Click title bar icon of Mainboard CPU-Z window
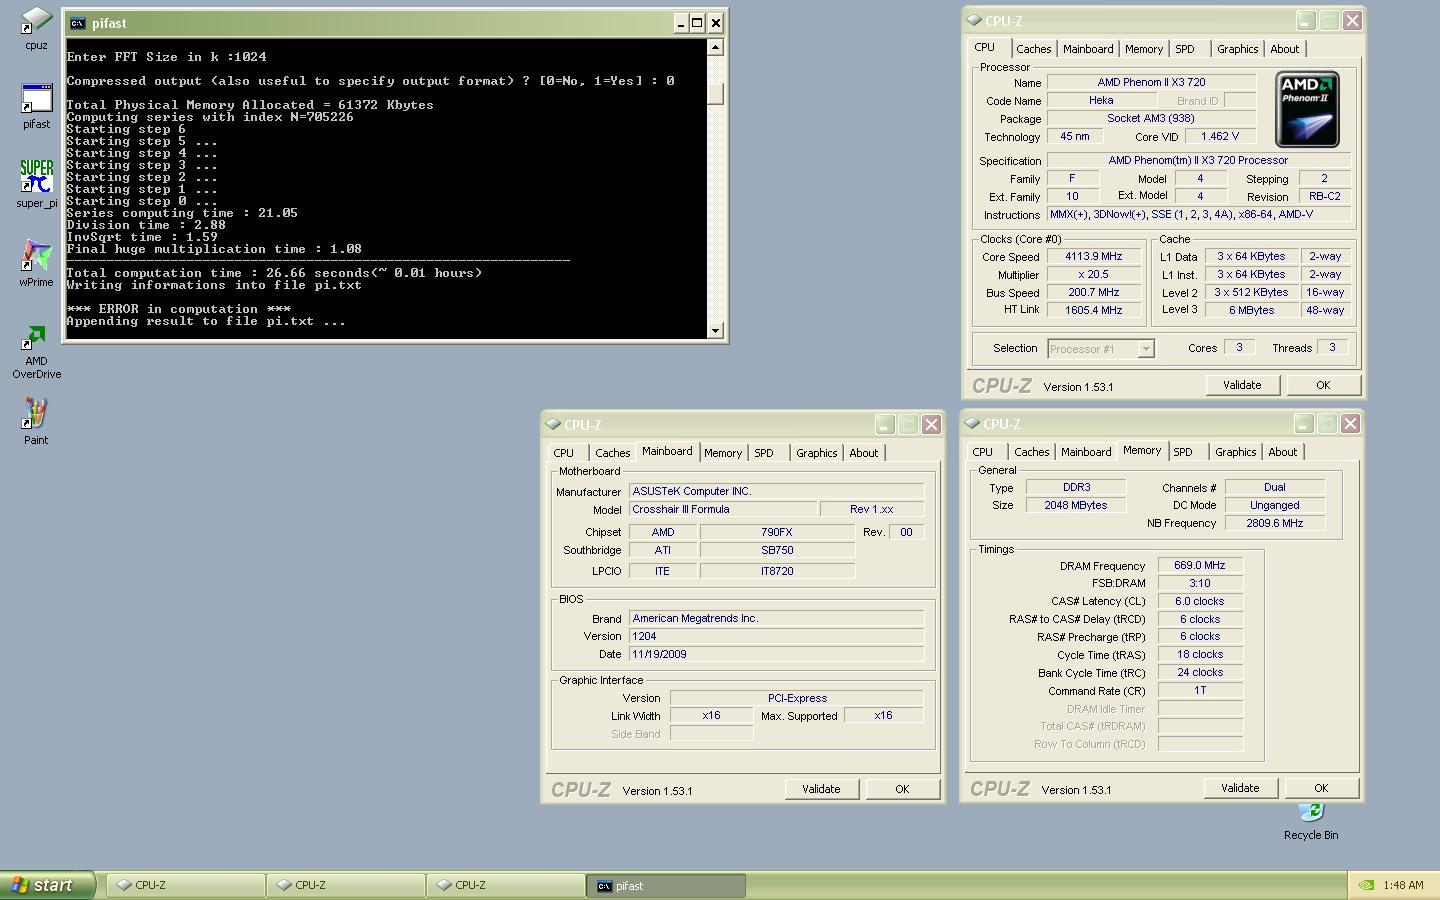The image size is (1440, 900). [553, 425]
